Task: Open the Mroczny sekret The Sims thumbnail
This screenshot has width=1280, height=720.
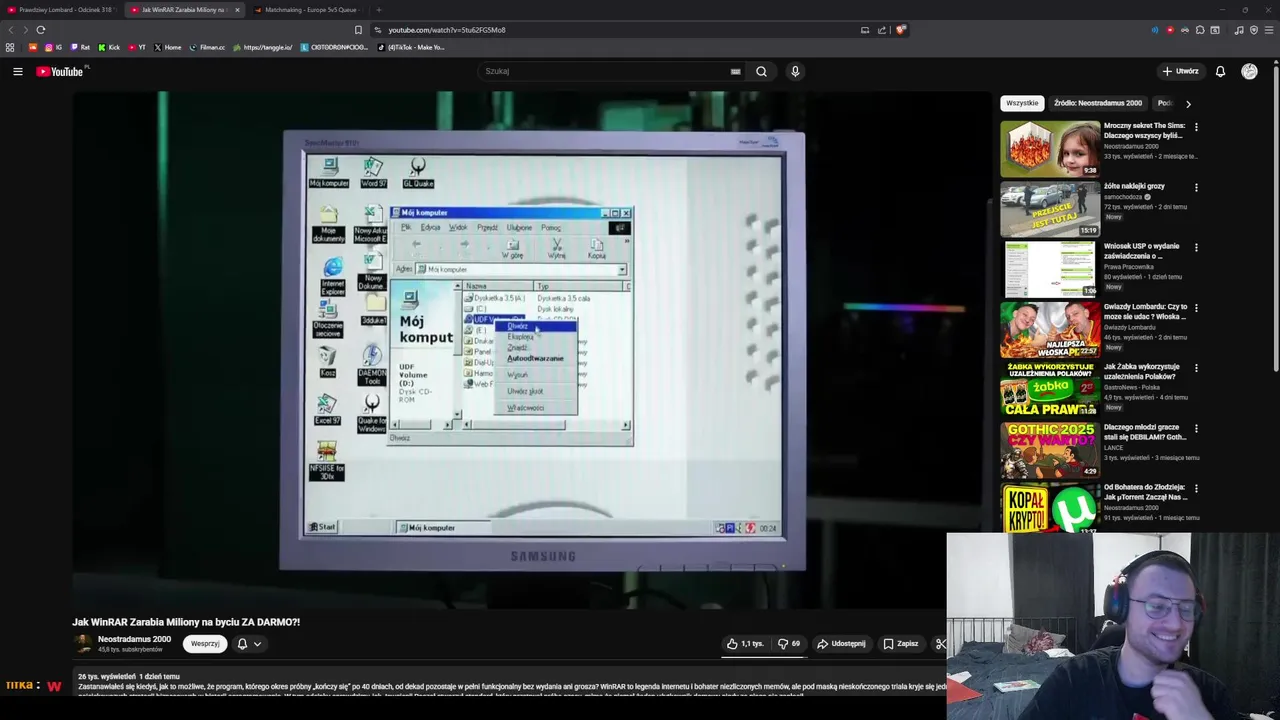Action: (1050, 149)
